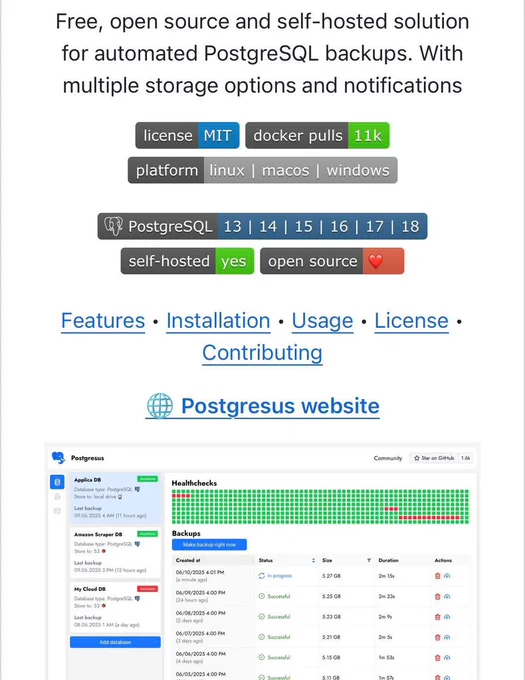525x680 pixels.
Task: Open the Contributing link
Action: click(262, 353)
